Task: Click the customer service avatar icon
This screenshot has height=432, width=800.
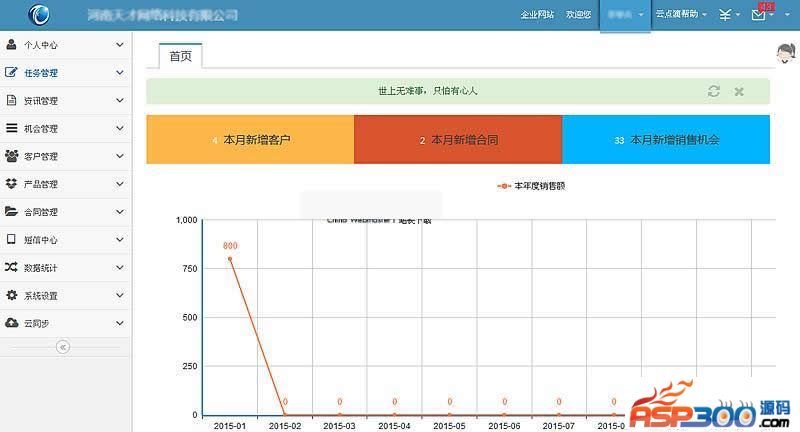Action: pos(786,54)
